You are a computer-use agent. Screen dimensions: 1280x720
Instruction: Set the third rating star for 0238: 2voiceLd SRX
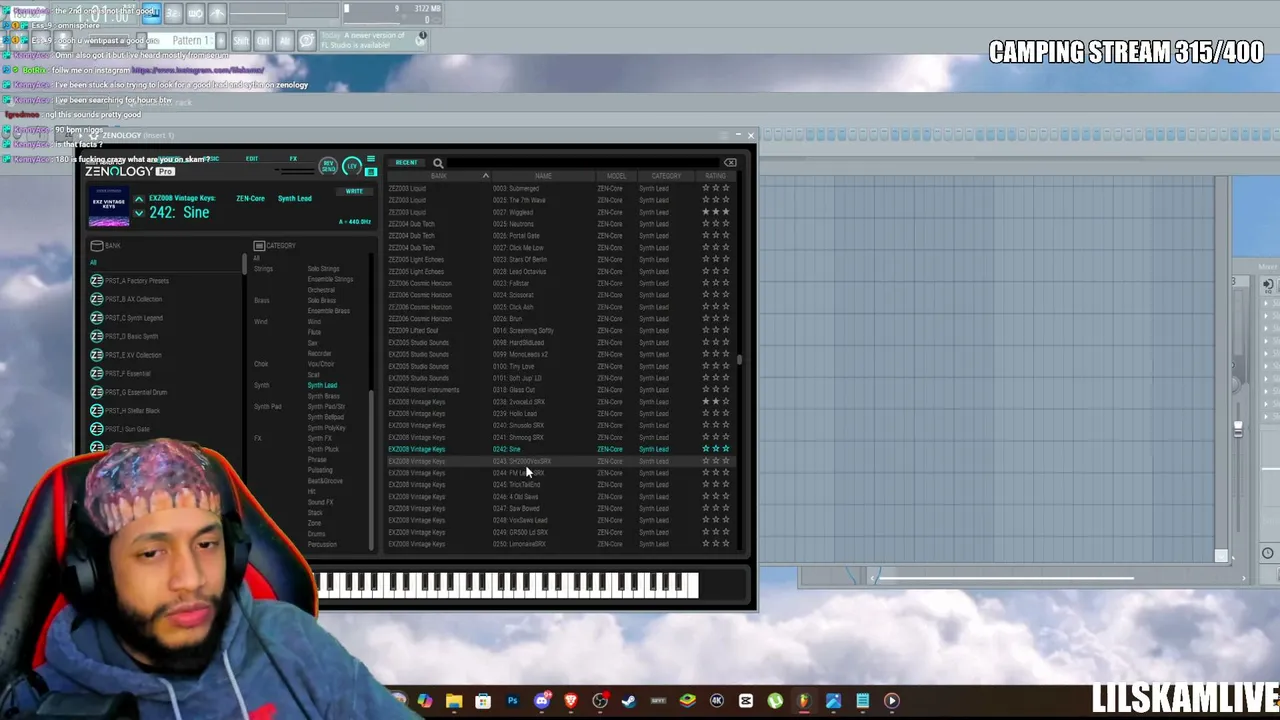point(725,402)
